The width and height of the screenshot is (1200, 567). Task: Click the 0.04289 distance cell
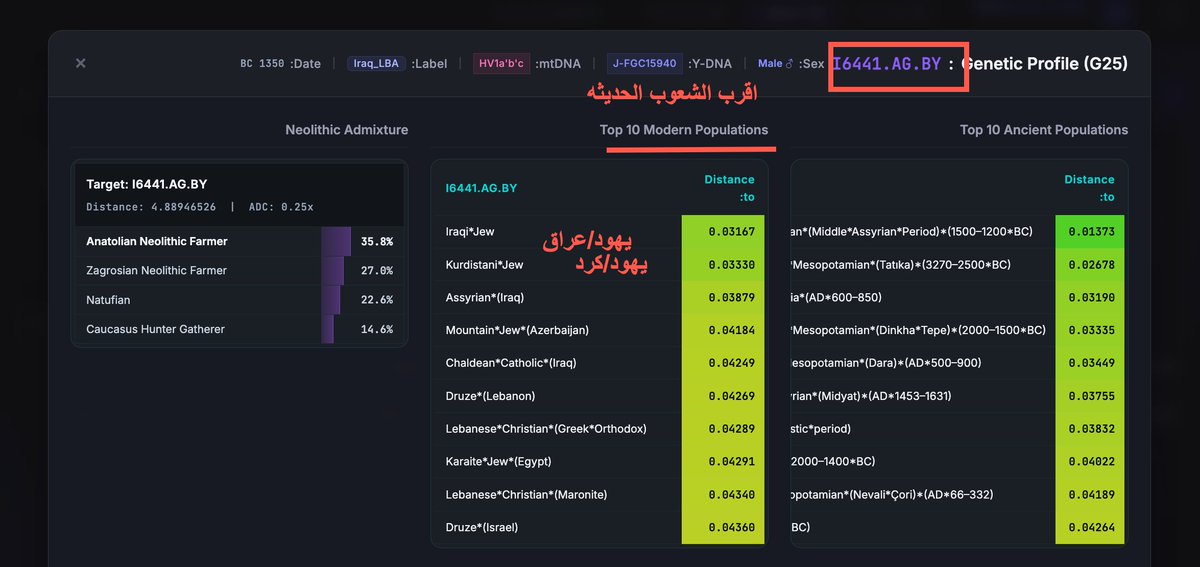(723, 428)
